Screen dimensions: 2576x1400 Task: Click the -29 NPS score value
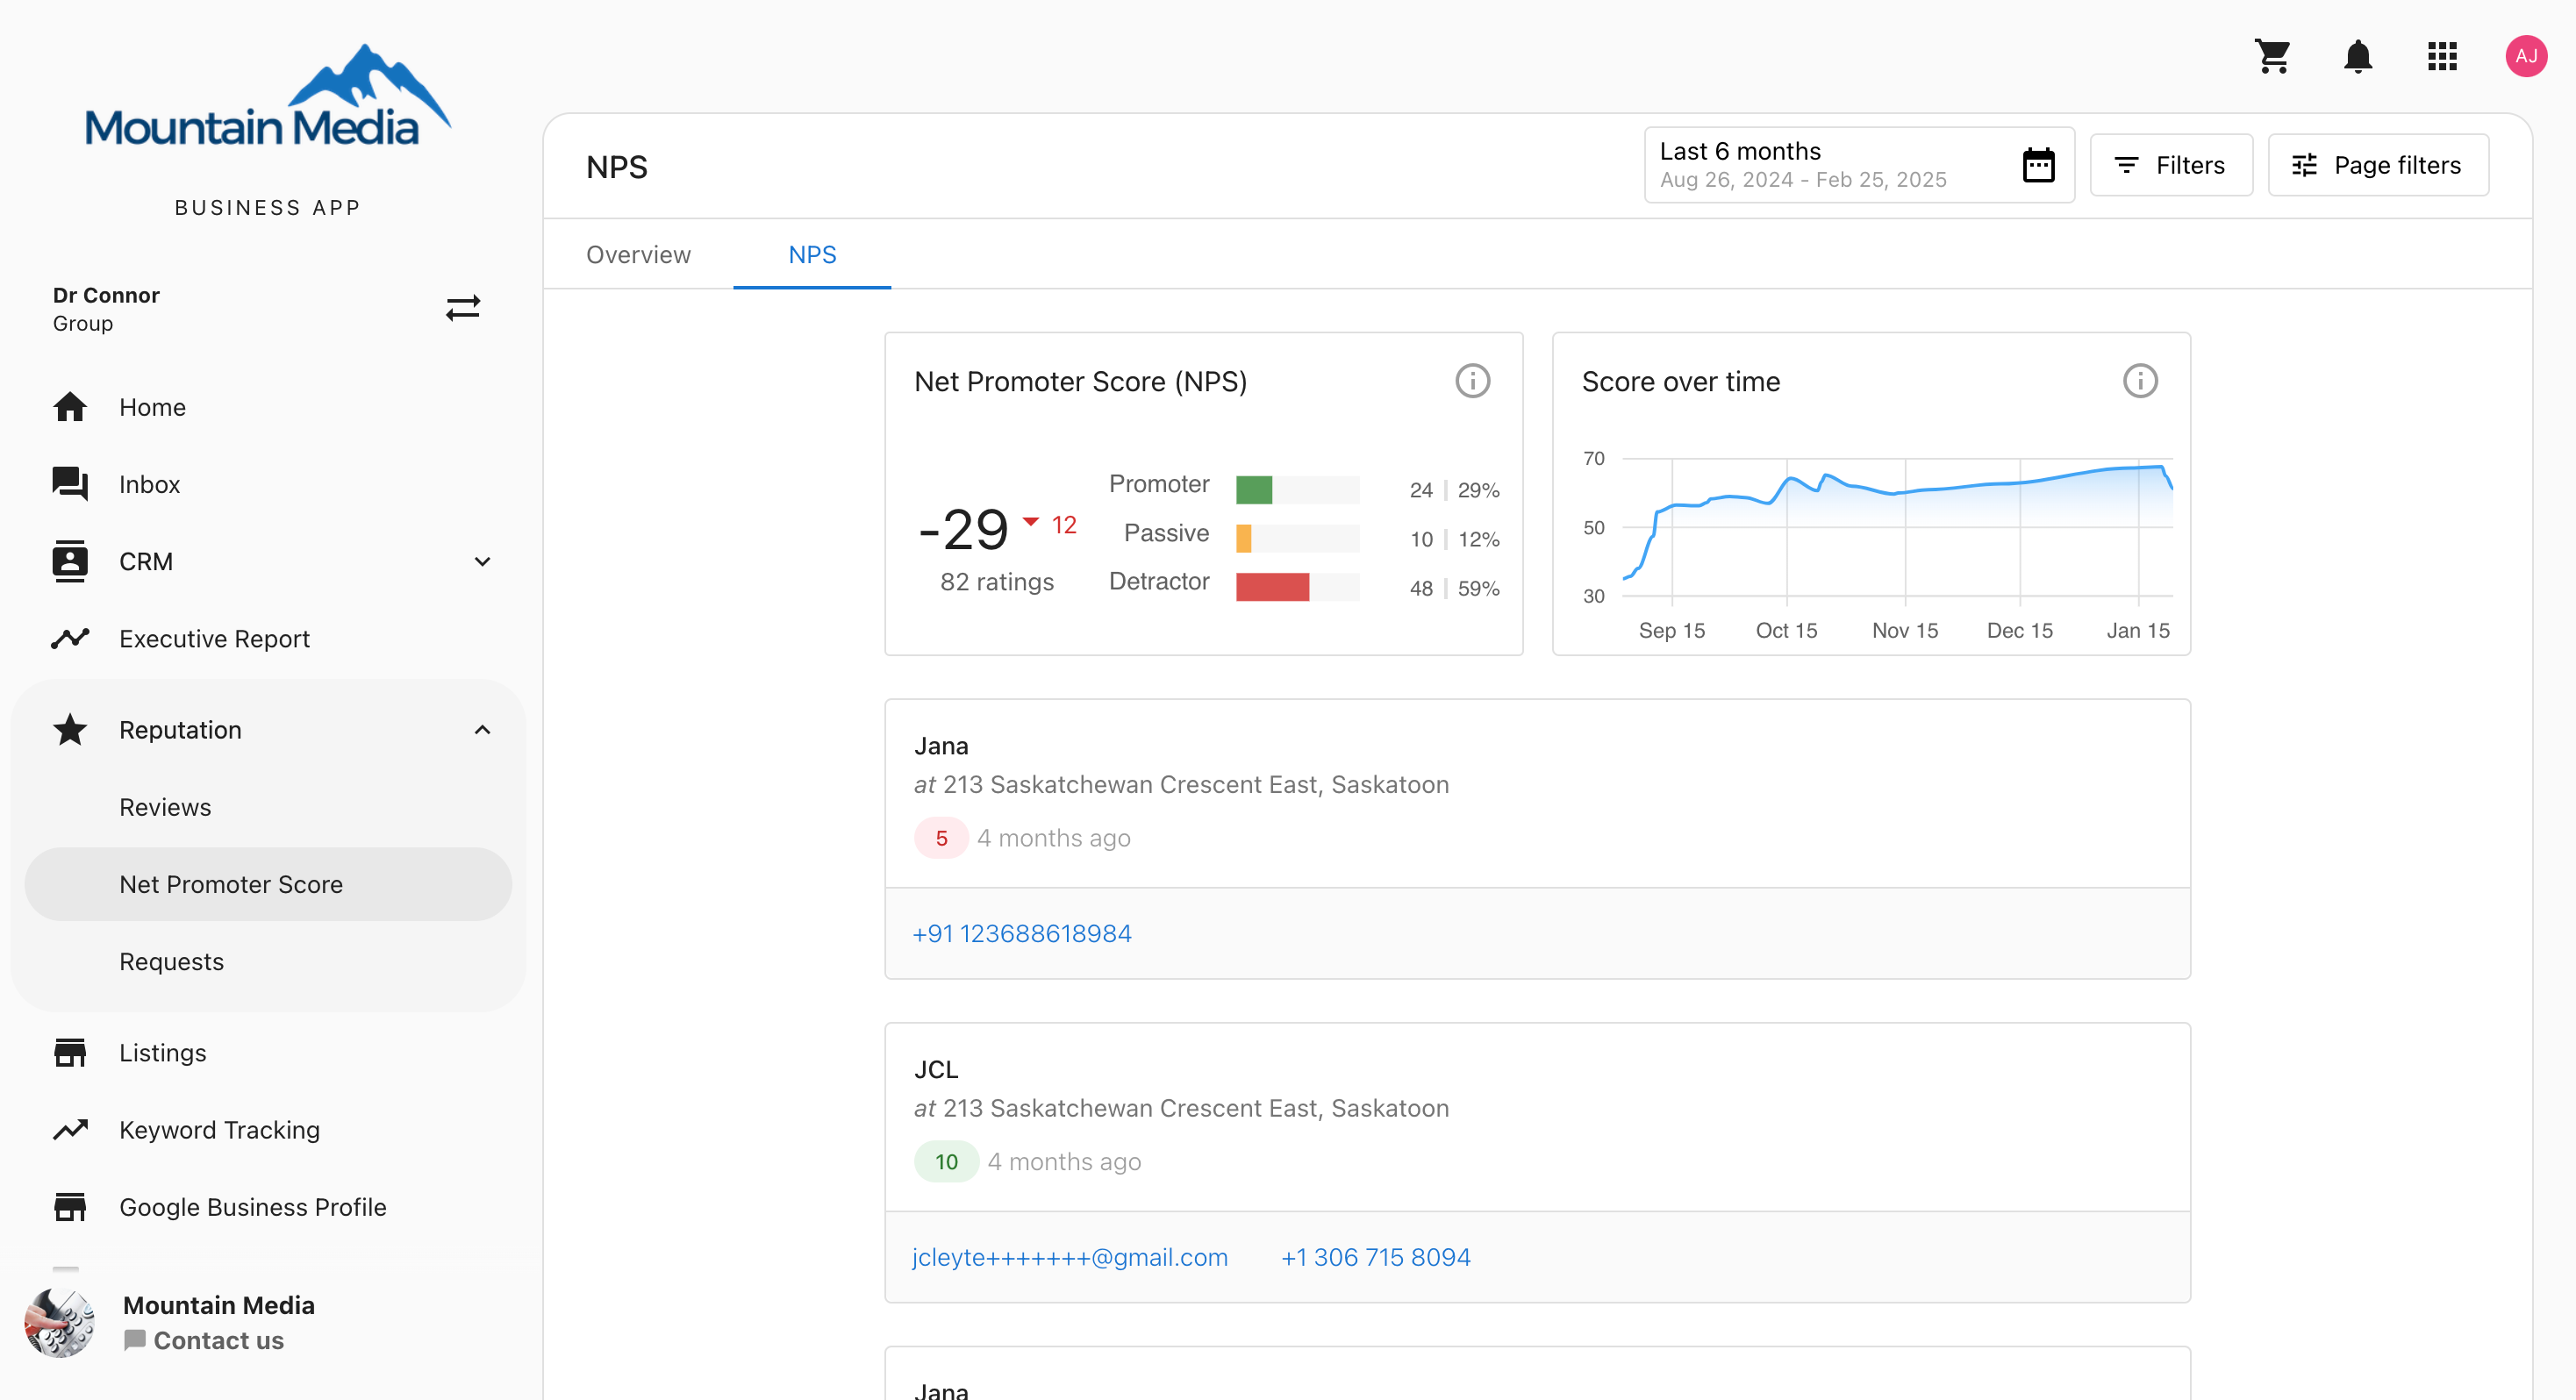pyautogui.click(x=963, y=529)
